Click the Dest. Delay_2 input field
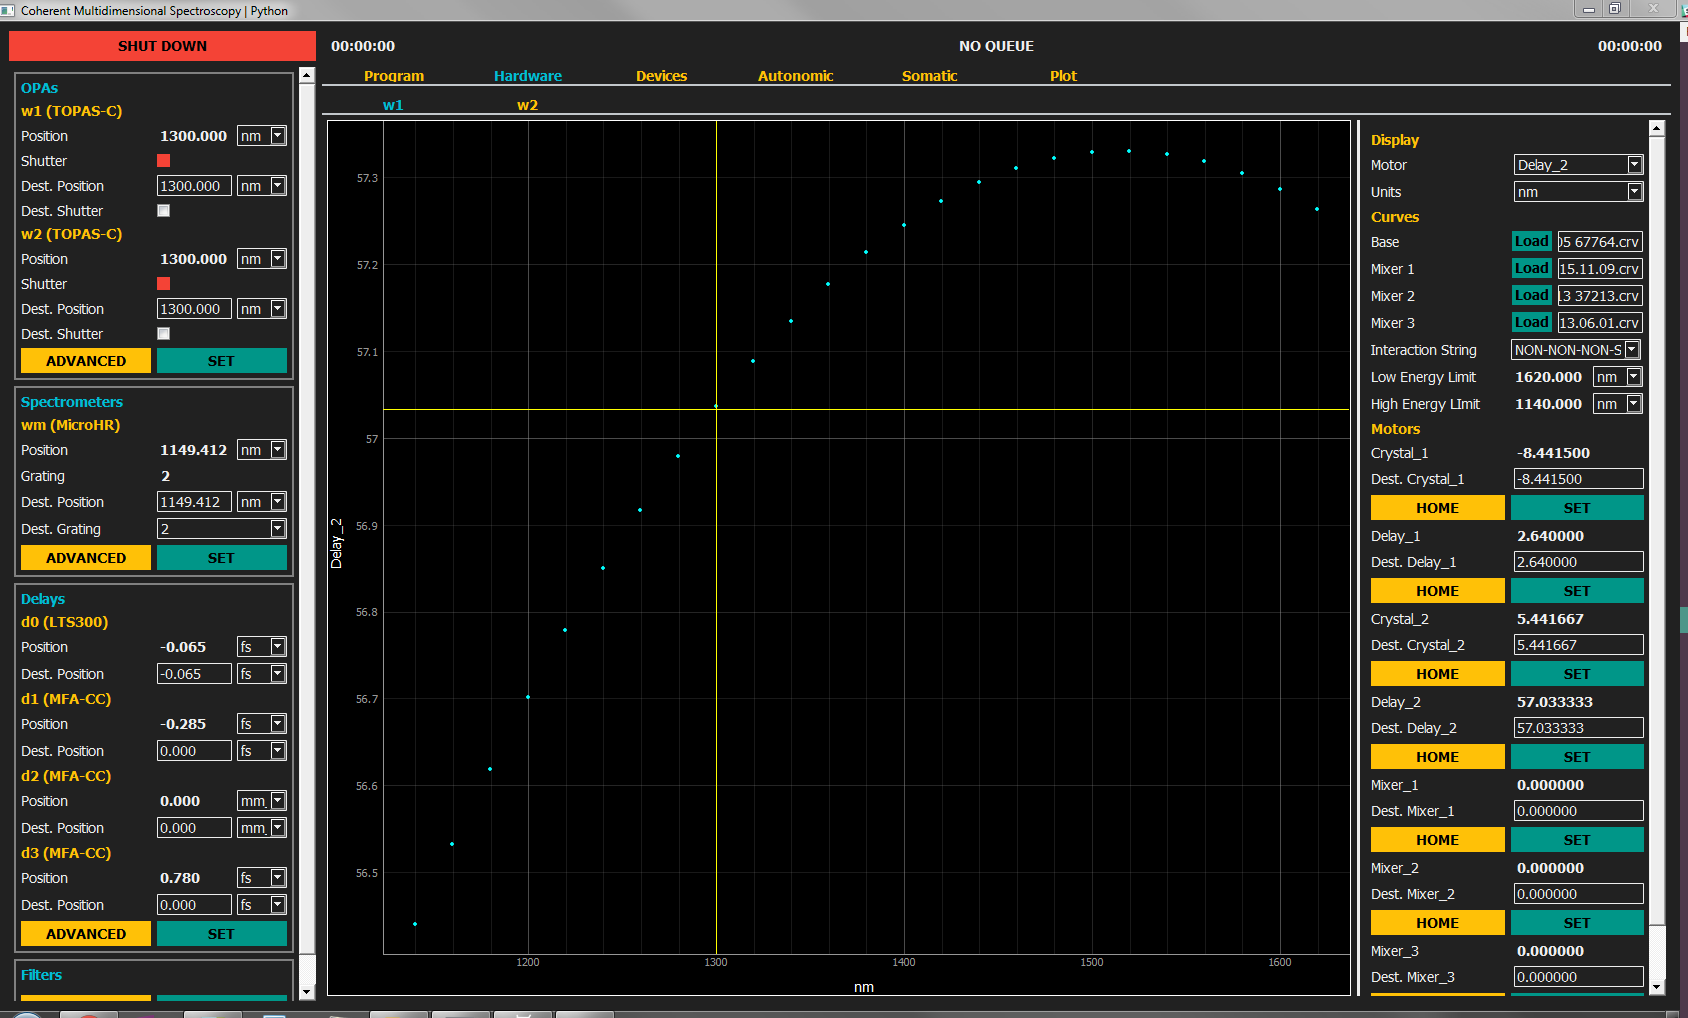This screenshot has width=1688, height=1018. 1578,728
